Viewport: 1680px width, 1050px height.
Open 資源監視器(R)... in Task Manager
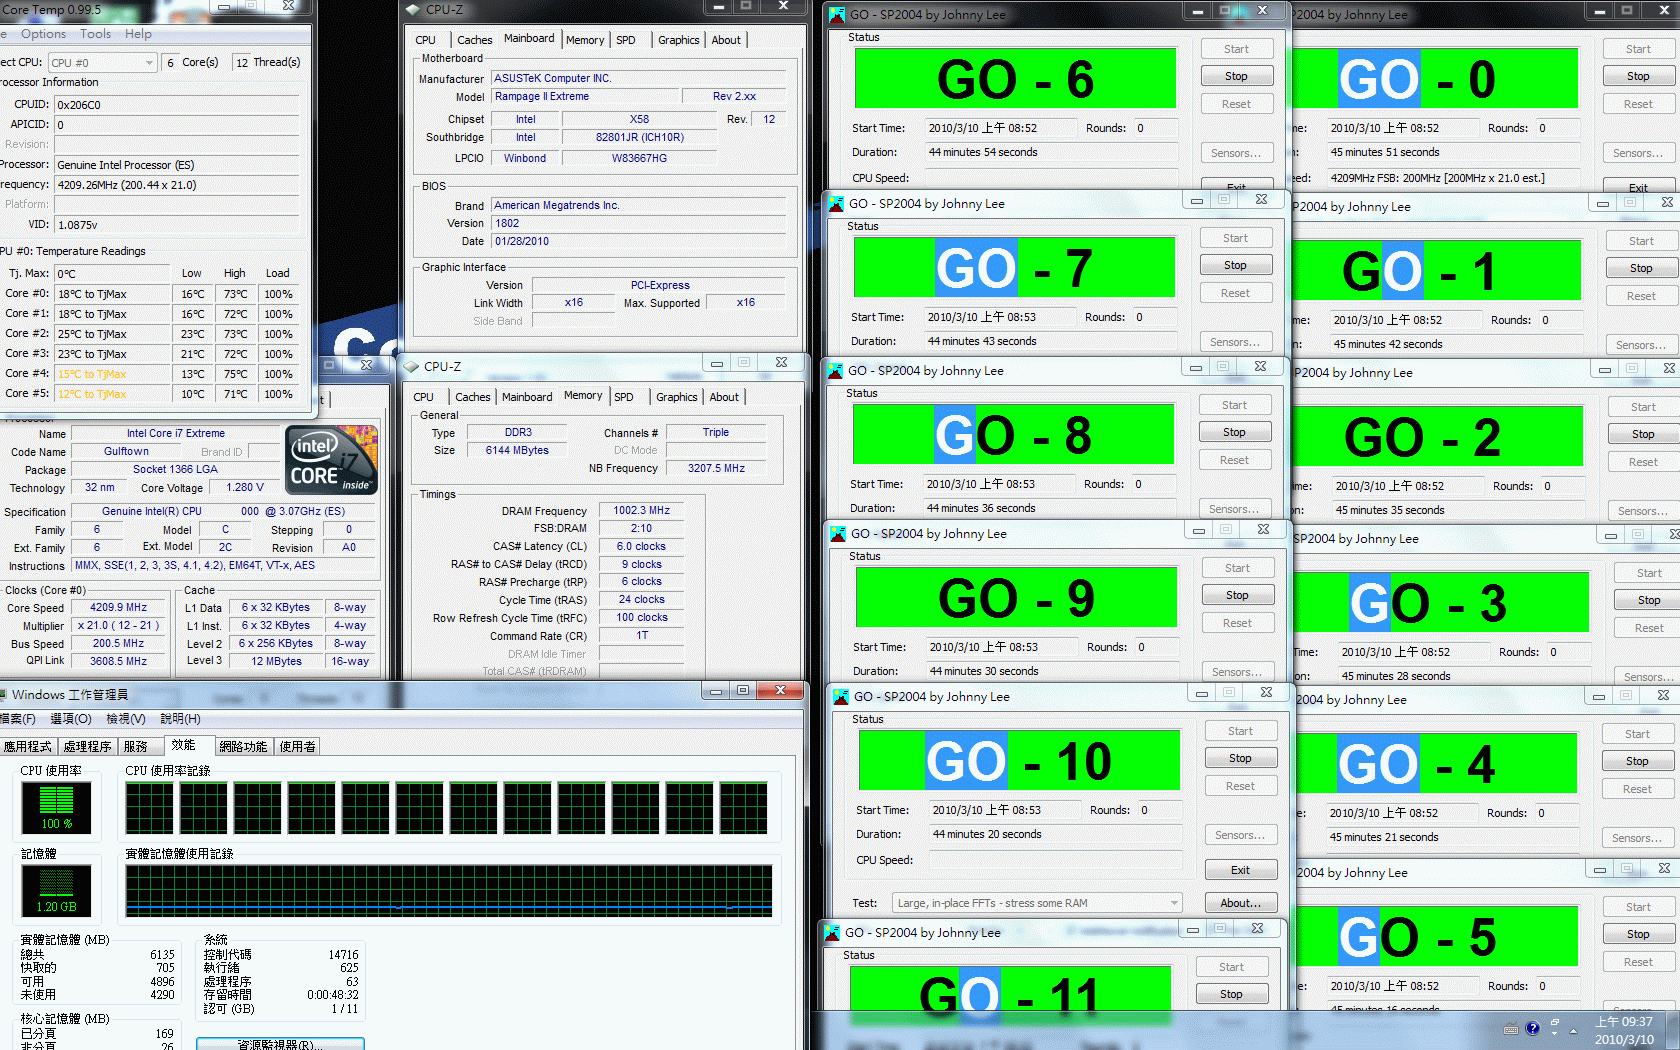280,1044
